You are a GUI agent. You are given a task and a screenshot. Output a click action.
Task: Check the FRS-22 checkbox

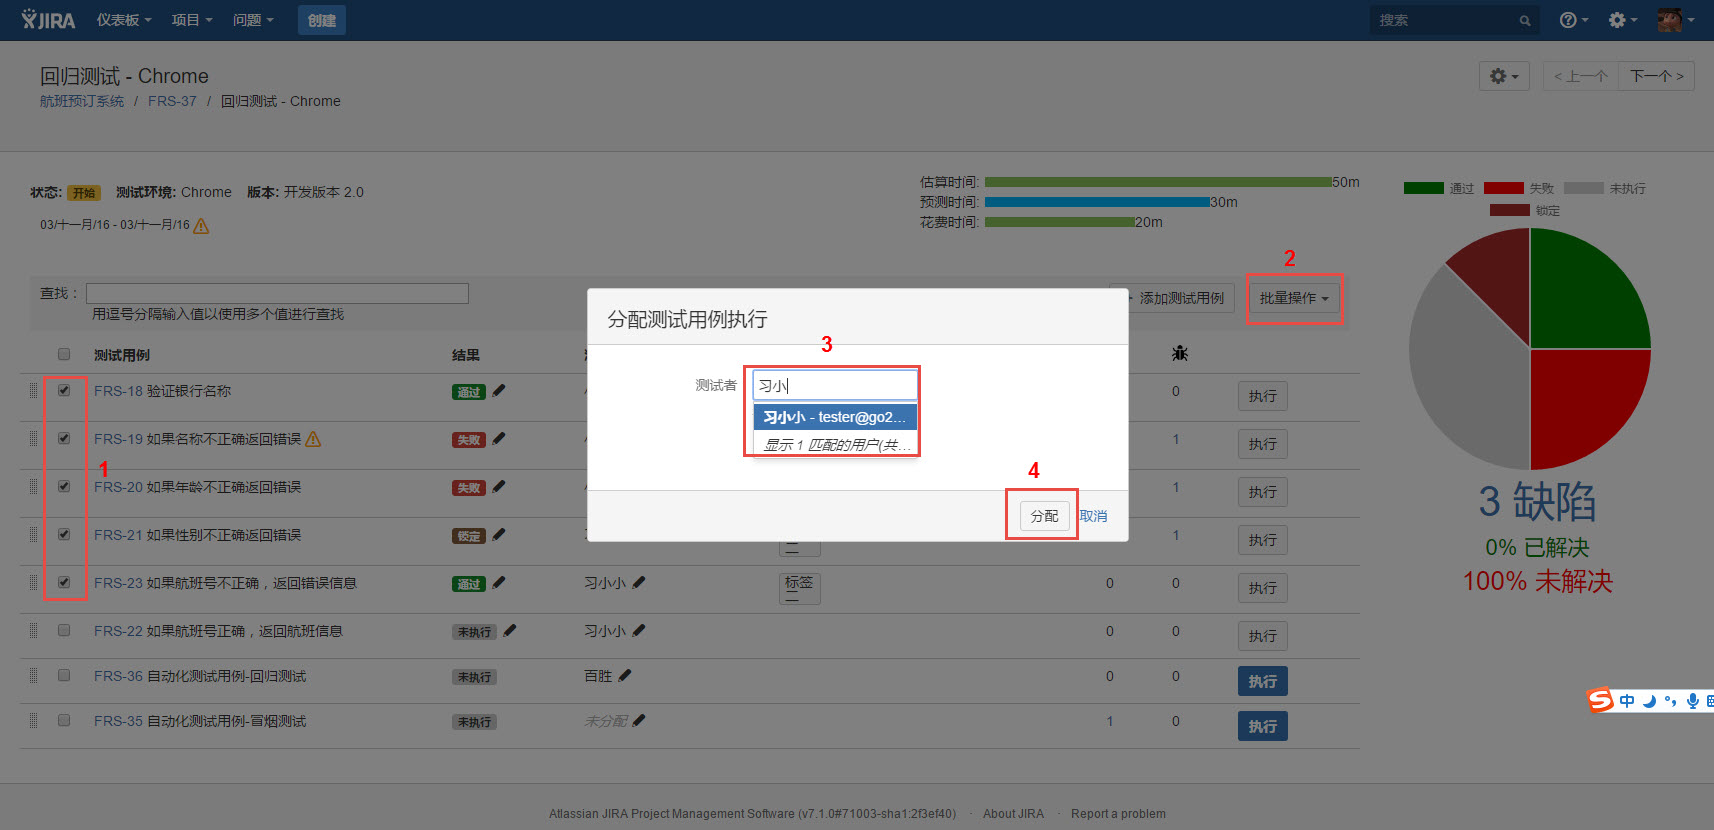(x=64, y=630)
